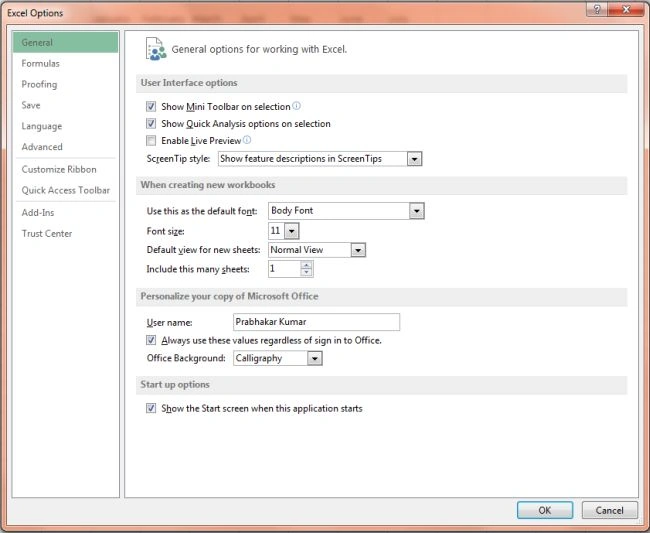
Task: Open the Office Background dropdown
Action: click(x=315, y=358)
